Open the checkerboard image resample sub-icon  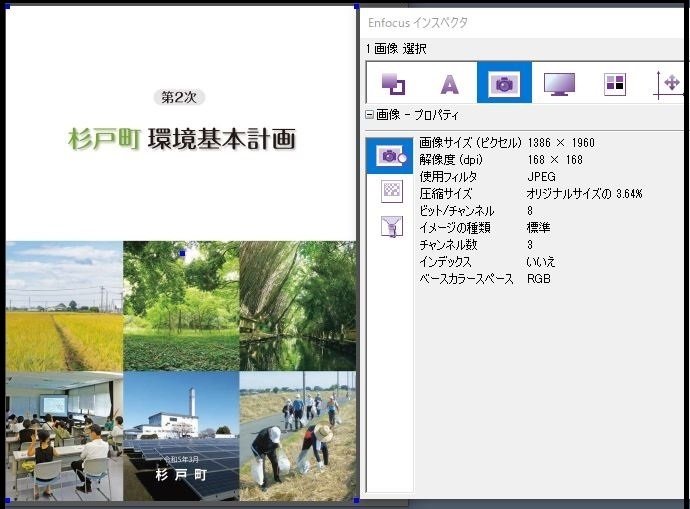[392, 191]
